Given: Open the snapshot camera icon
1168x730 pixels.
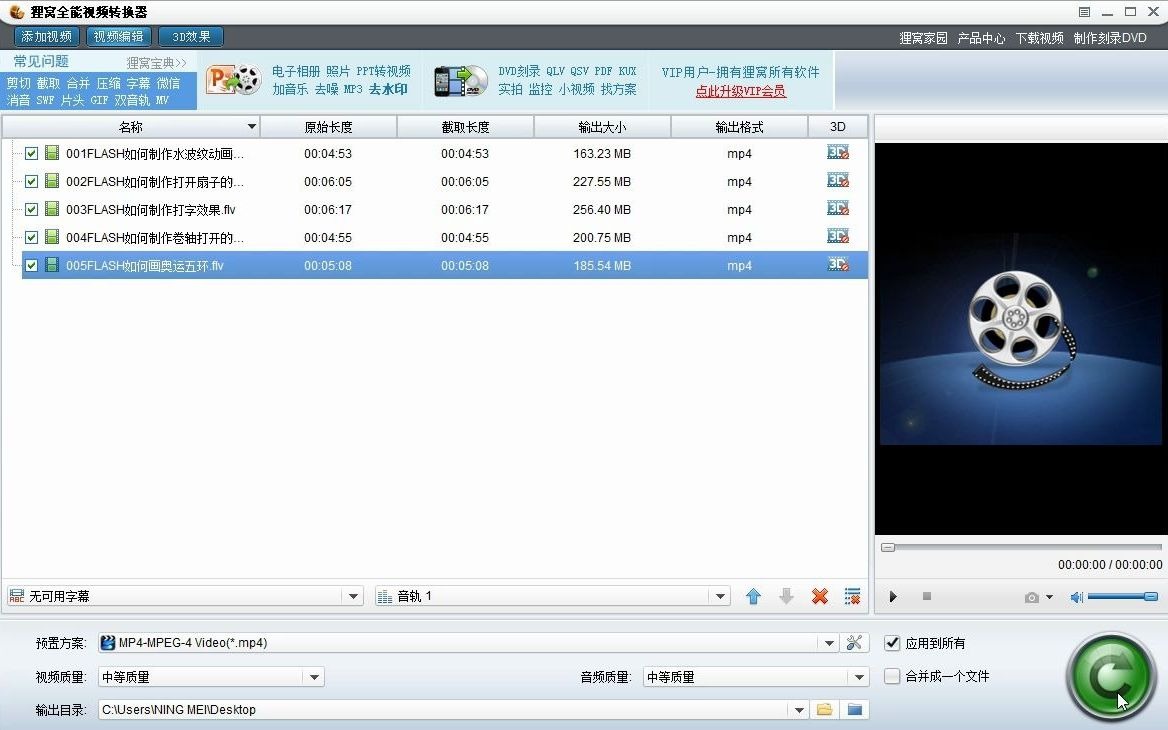Looking at the screenshot, I should point(1033,596).
